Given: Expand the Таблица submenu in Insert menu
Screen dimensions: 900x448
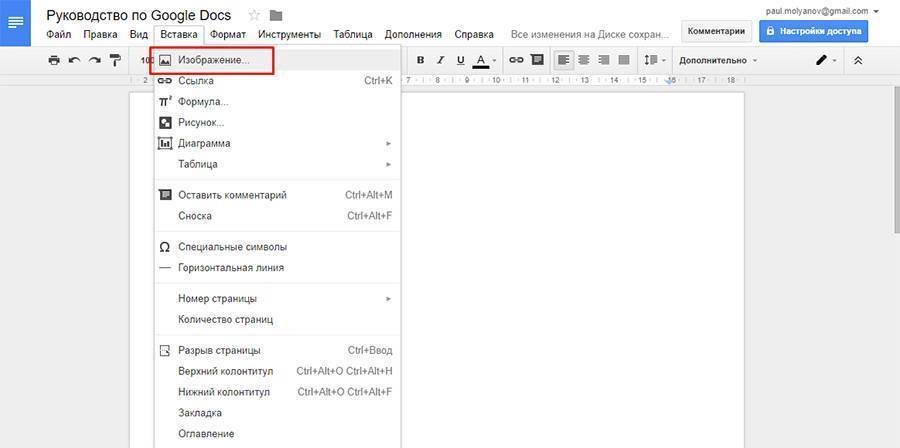Looking at the screenshot, I should (278, 164).
